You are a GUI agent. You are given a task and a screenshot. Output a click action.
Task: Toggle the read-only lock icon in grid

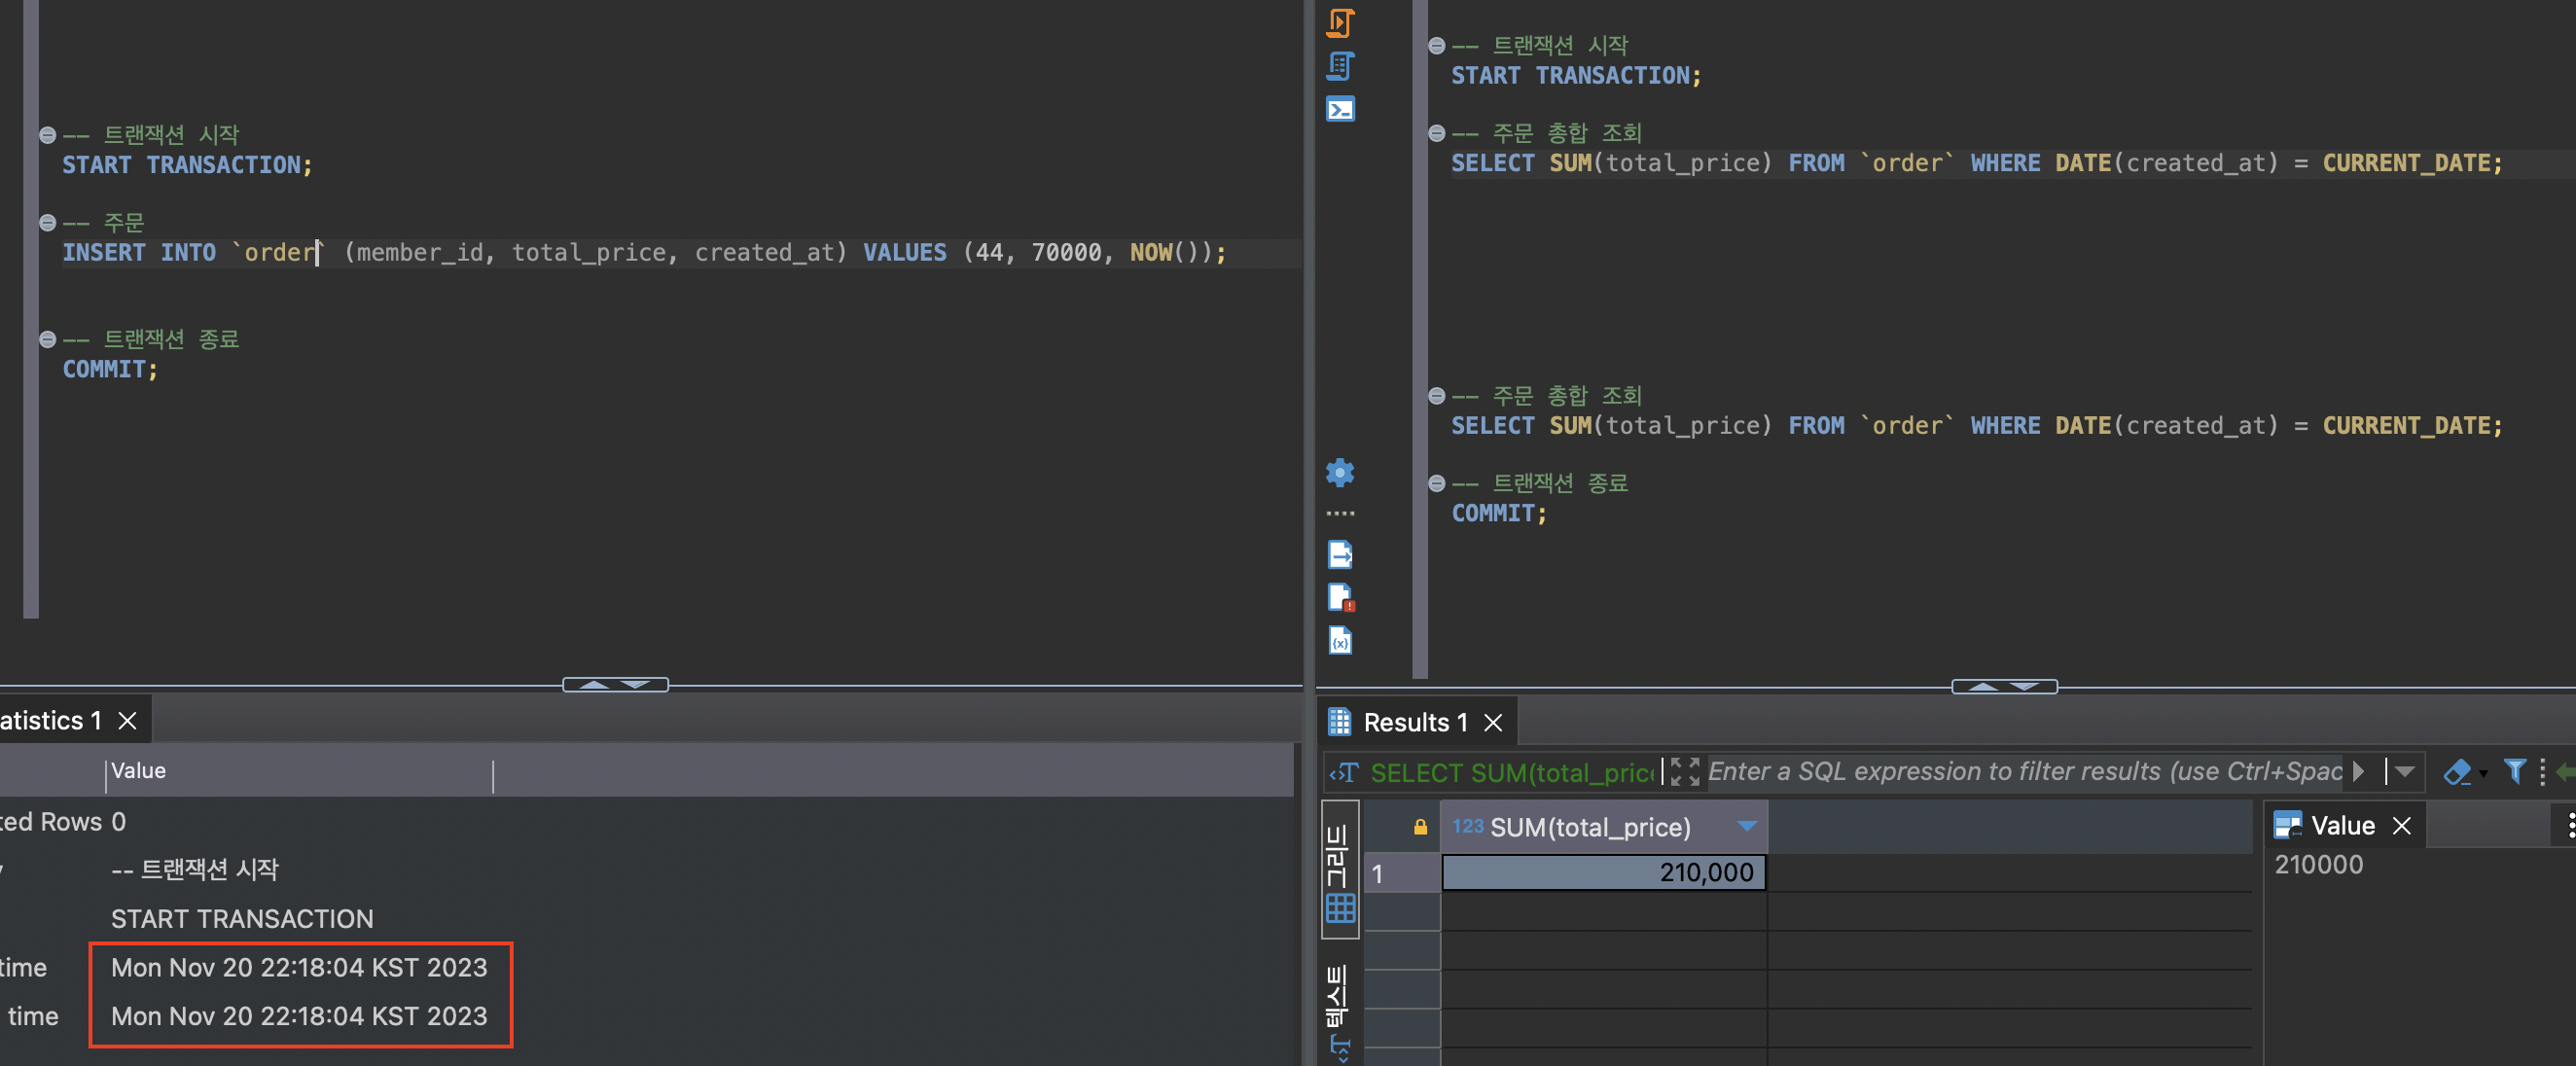[x=1419, y=827]
